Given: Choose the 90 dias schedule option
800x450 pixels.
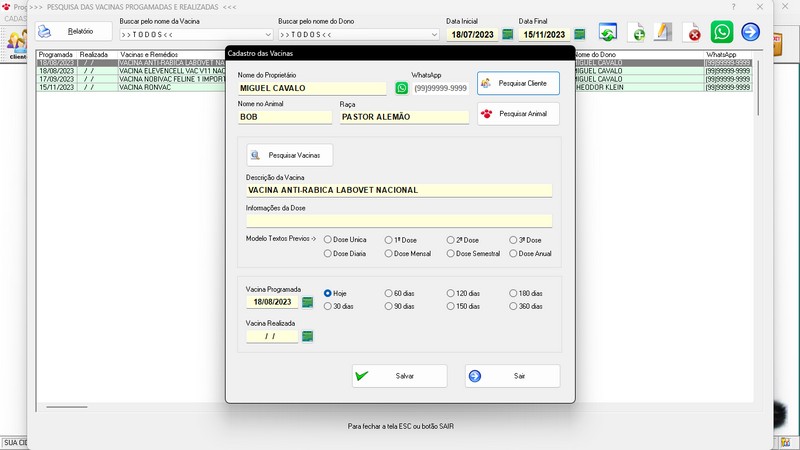Looking at the screenshot, I should coord(389,306).
